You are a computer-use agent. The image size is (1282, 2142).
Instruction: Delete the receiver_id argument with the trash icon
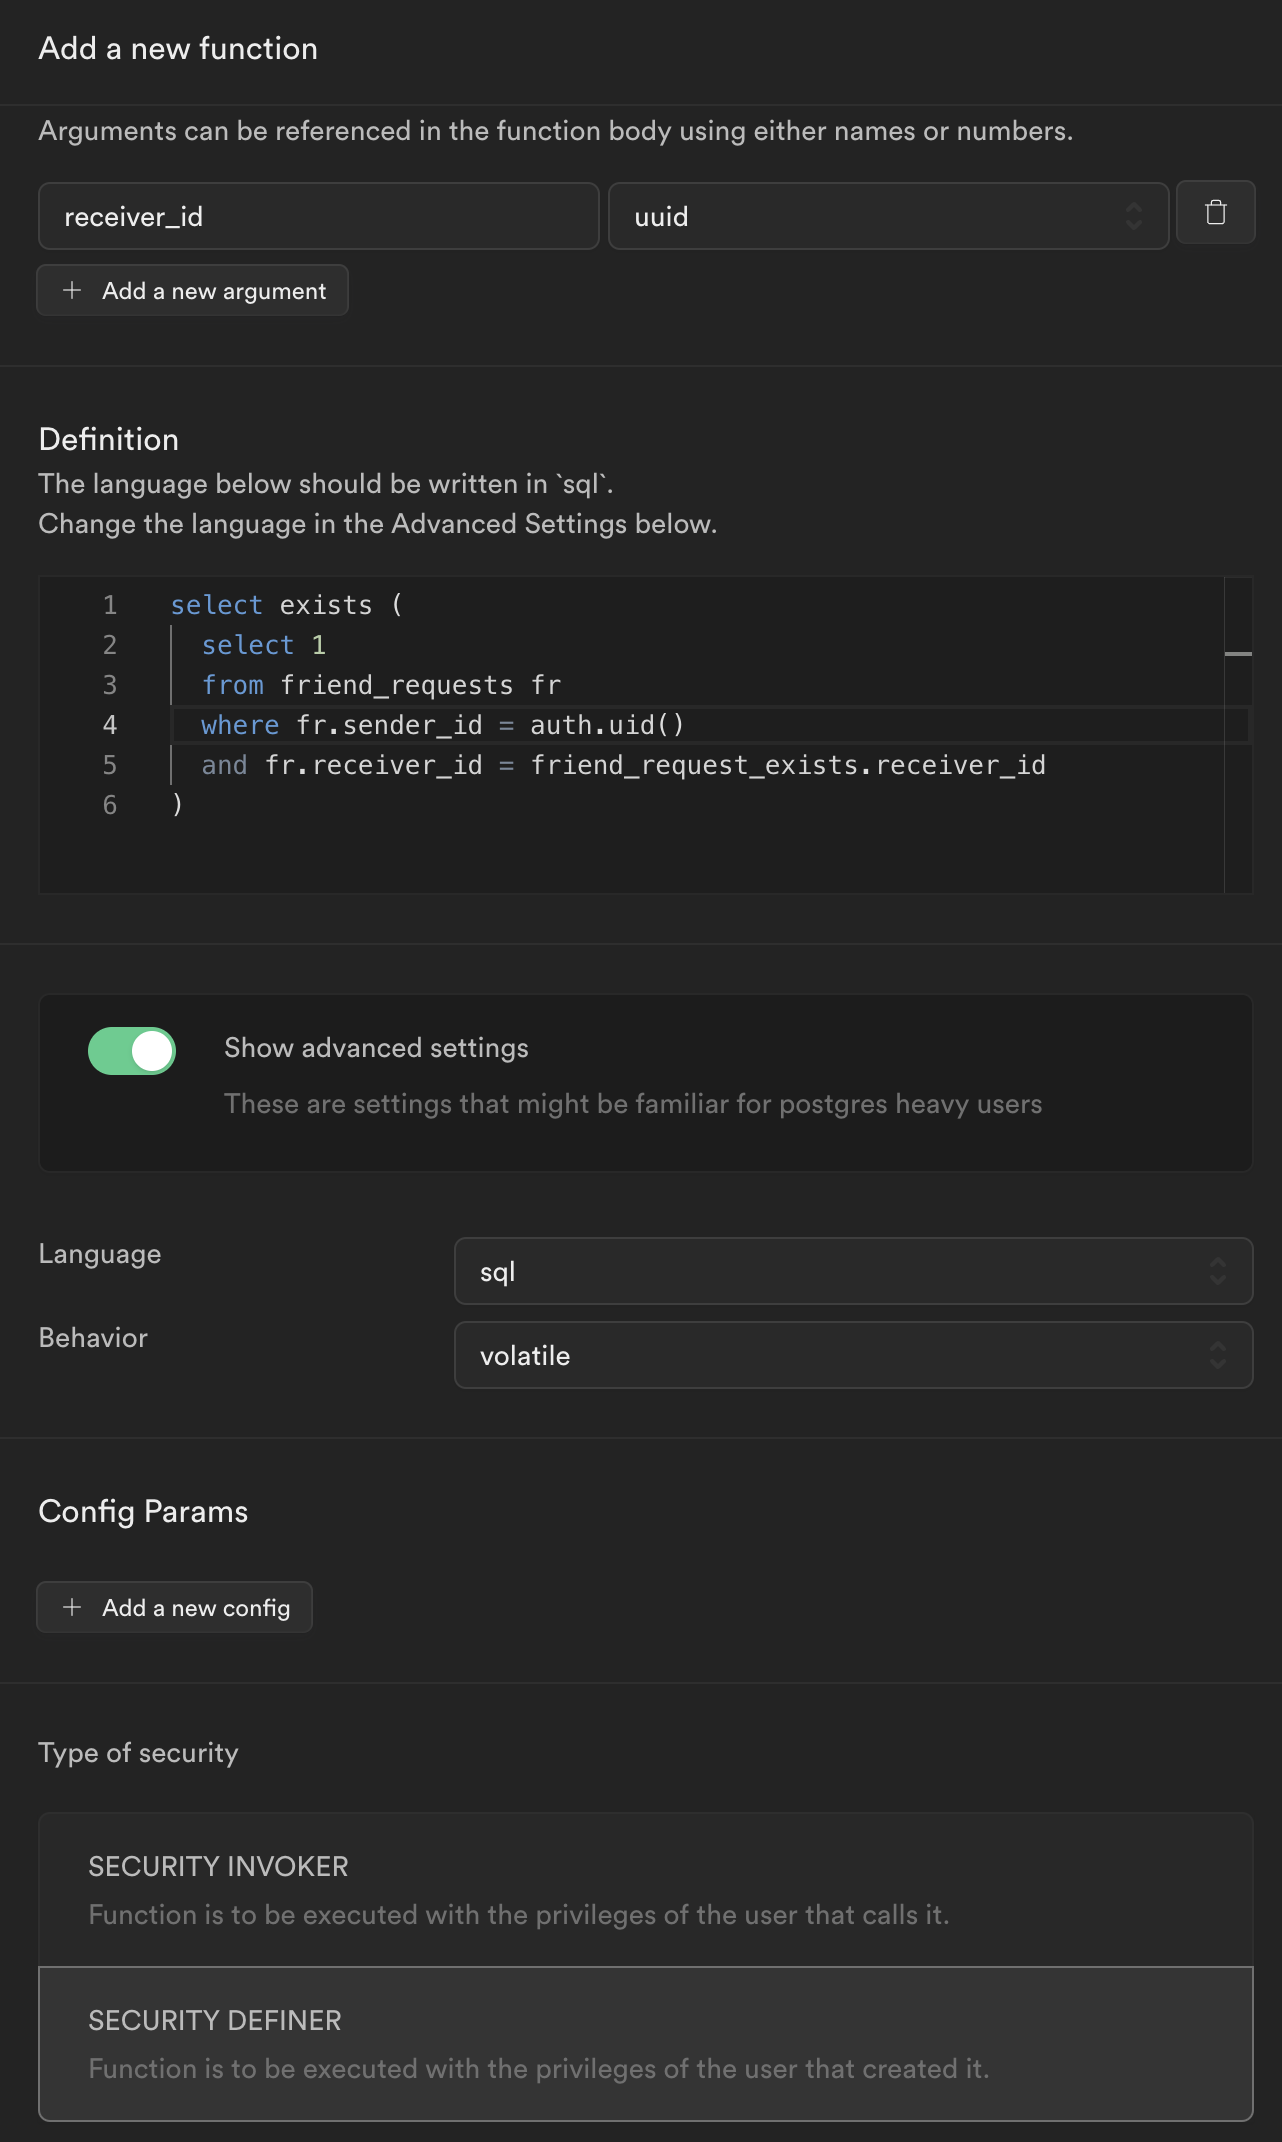point(1215,213)
